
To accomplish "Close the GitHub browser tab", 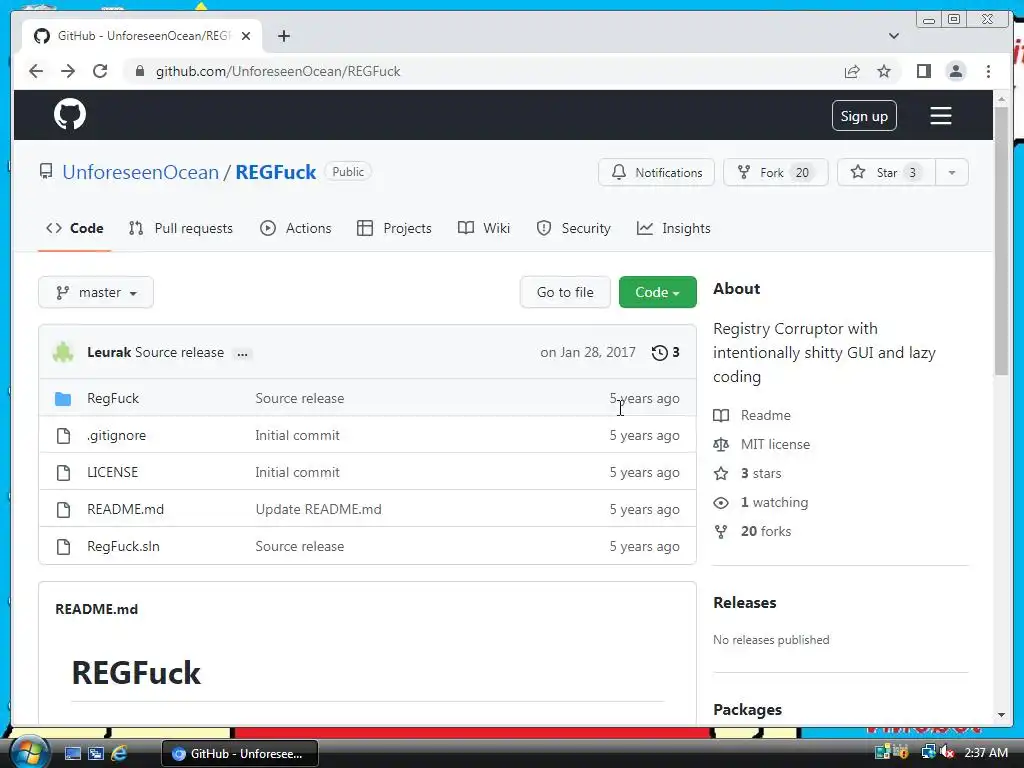I will [246, 36].
